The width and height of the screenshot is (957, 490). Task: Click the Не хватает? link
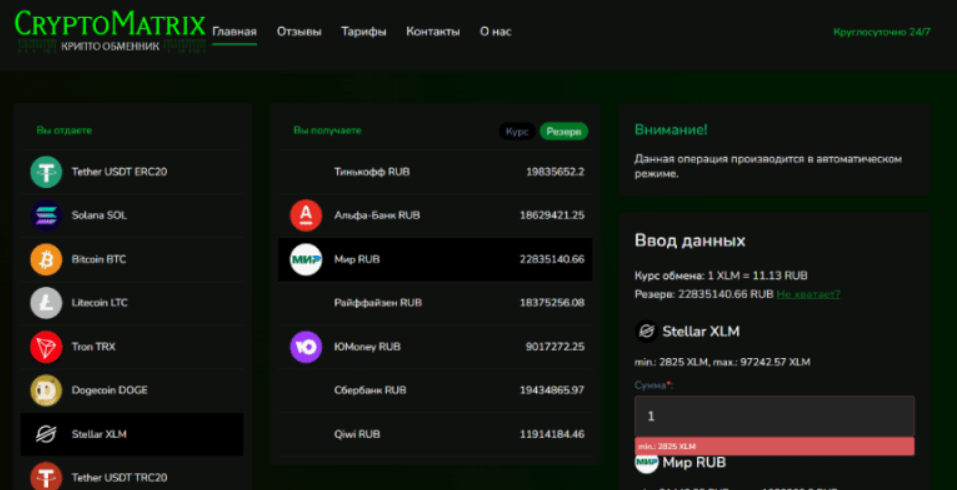808,294
